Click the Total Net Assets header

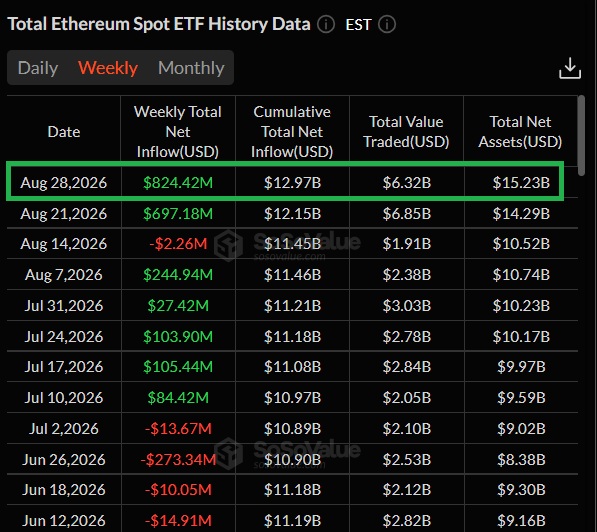tap(520, 132)
